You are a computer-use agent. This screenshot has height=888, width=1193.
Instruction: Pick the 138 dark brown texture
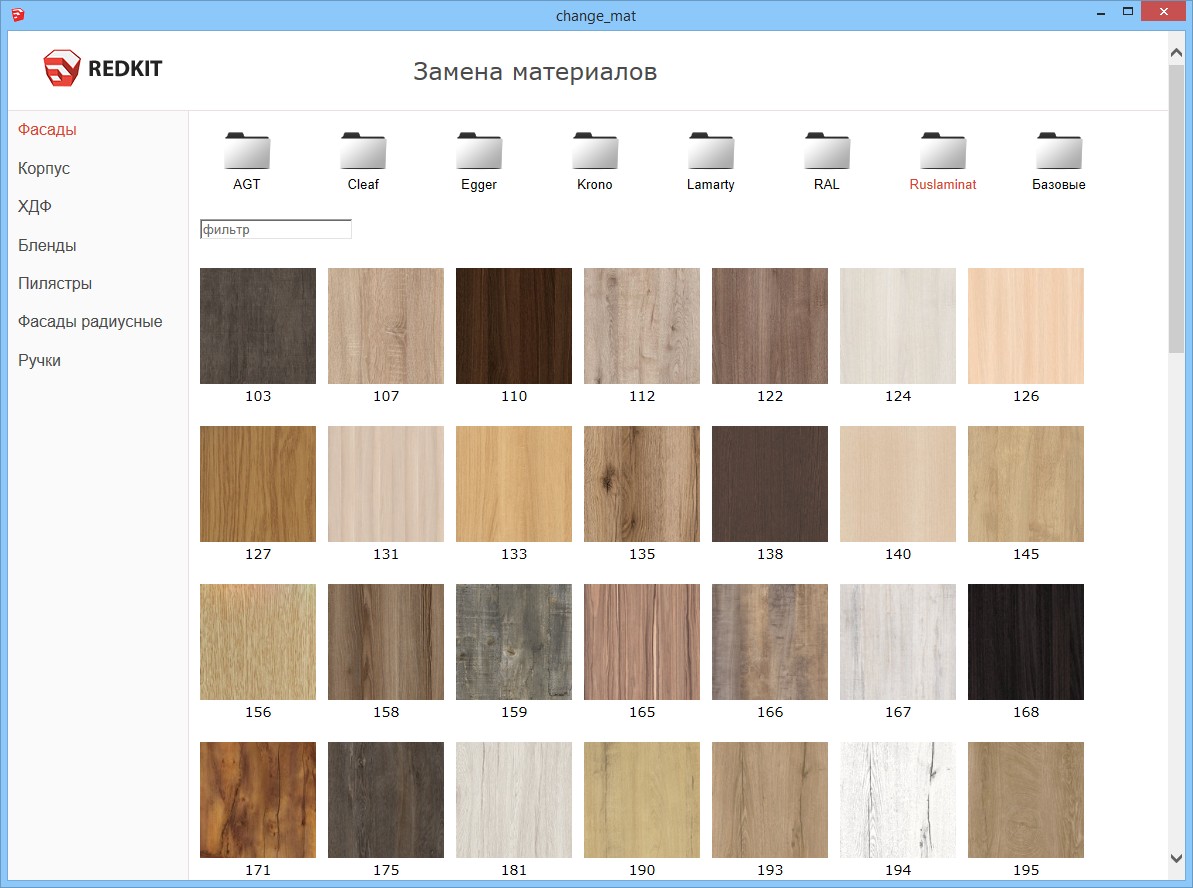click(x=770, y=484)
